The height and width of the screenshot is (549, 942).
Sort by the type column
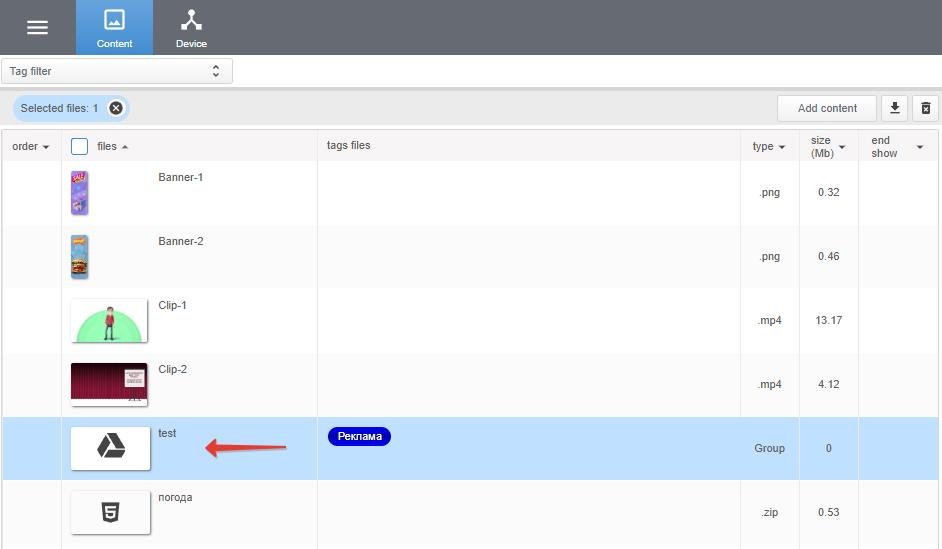768,147
